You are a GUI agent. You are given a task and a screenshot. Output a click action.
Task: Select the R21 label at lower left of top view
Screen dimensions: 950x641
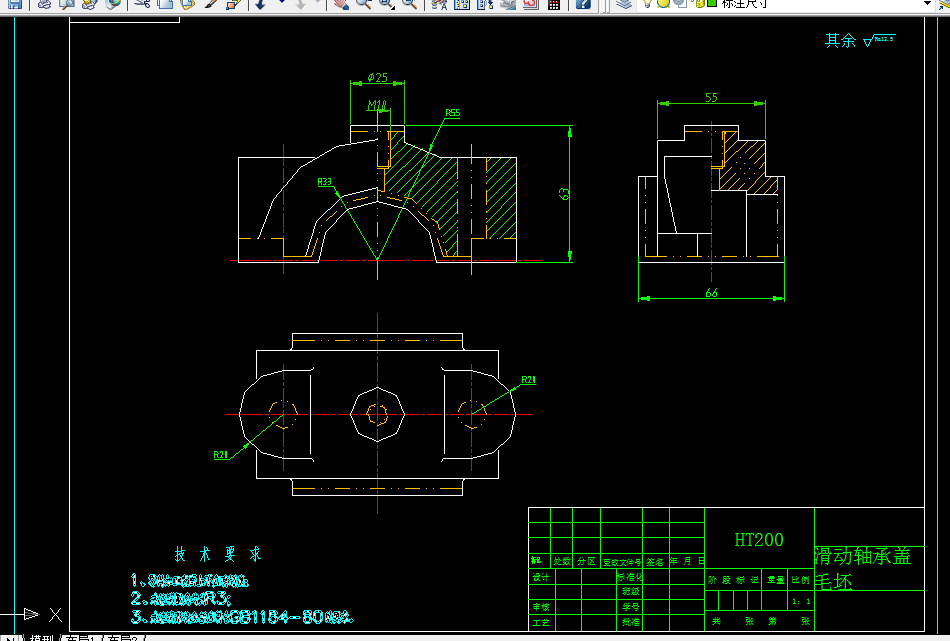click(221, 454)
